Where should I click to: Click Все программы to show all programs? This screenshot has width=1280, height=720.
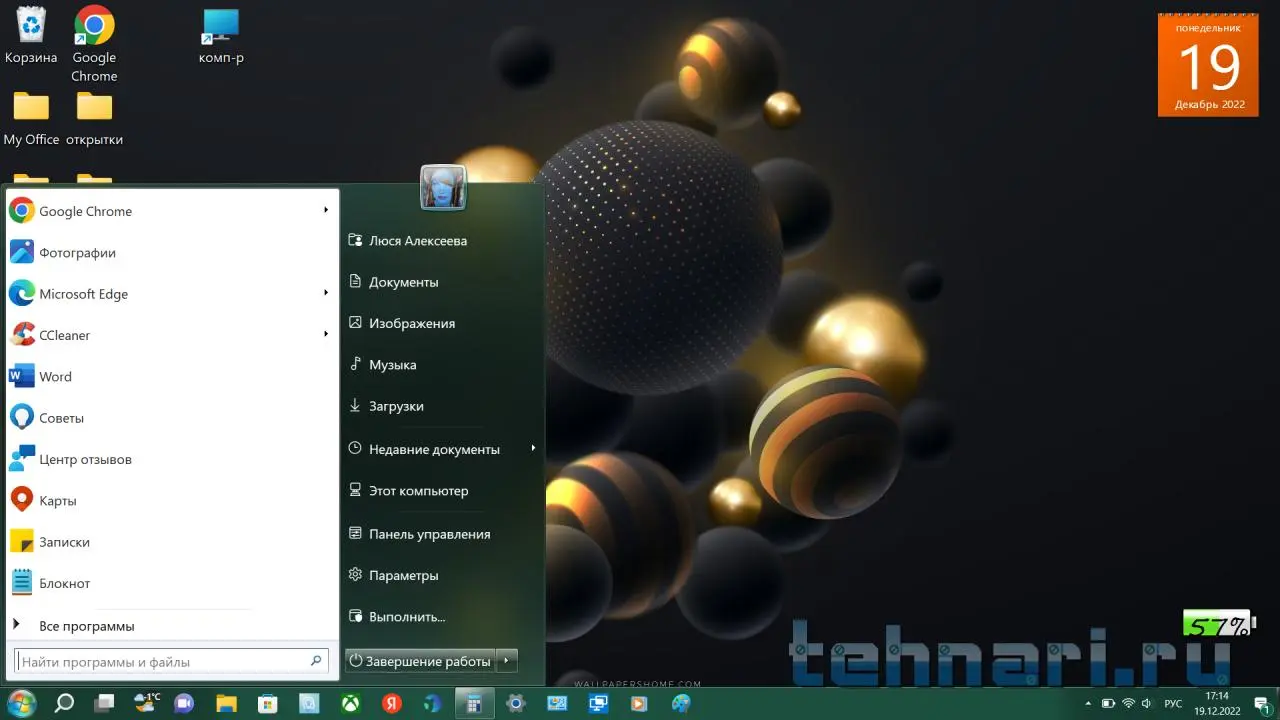point(86,626)
